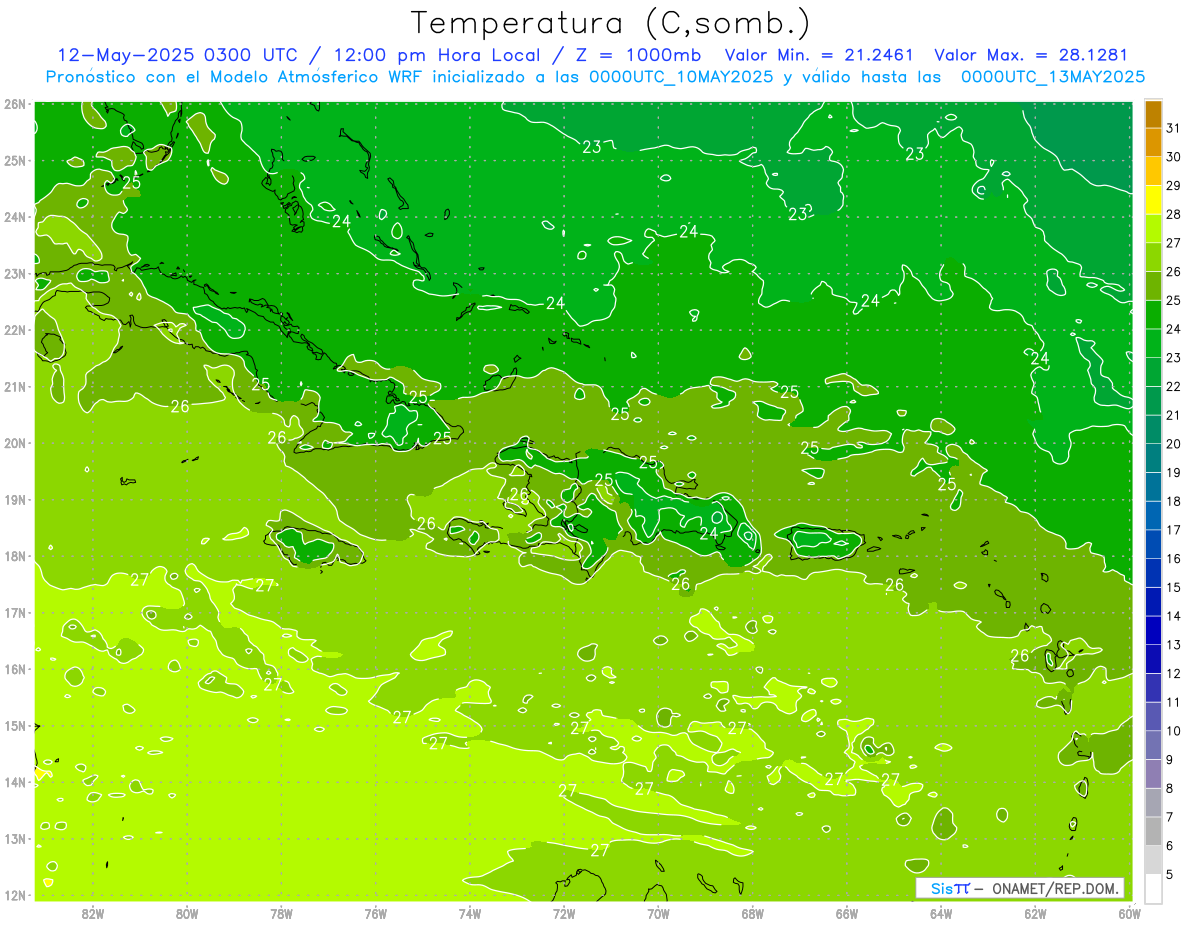The width and height of the screenshot is (1200, 927).
Task: Pick the dark blue legend swatch between 13 and 14
Action: [x=1153, y=630]
